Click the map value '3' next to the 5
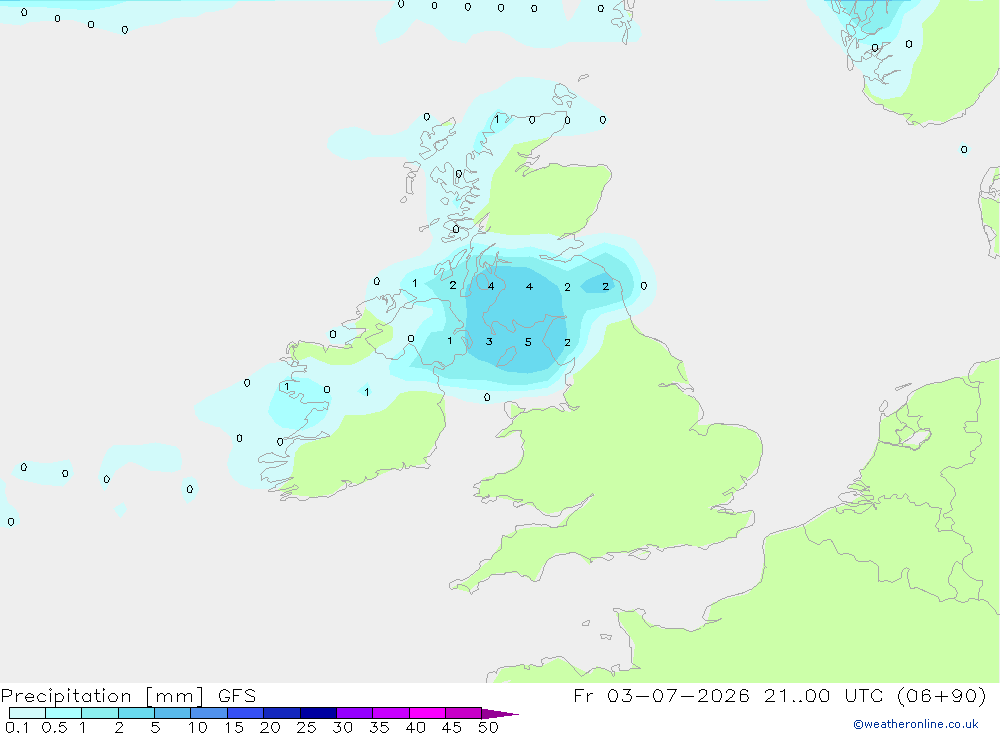The width and height of the screenshot is (1000, 733). [489, 342]
